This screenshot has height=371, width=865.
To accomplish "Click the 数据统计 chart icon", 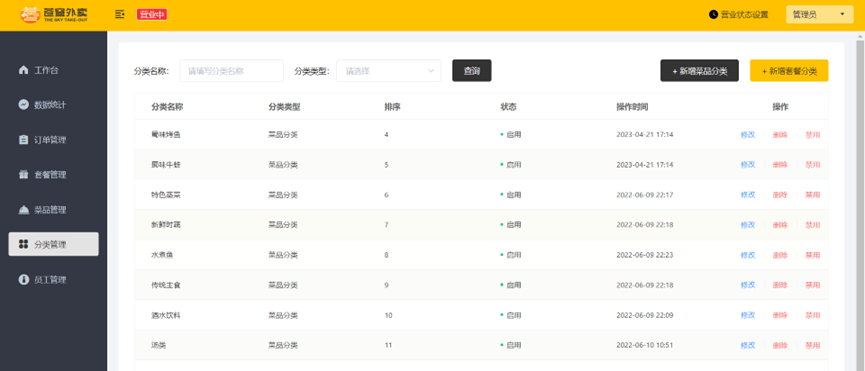I will (23, 105).
